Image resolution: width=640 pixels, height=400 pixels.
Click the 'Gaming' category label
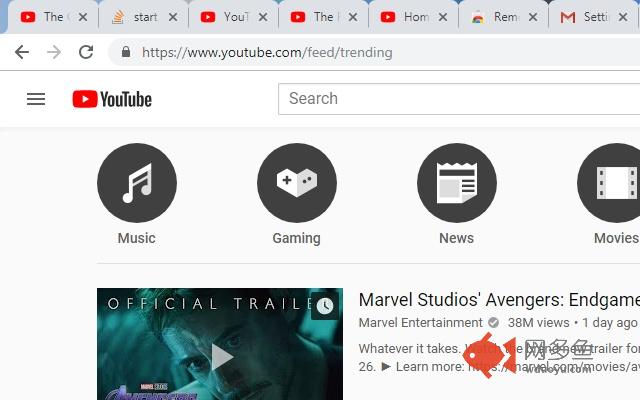pos(297,238)
